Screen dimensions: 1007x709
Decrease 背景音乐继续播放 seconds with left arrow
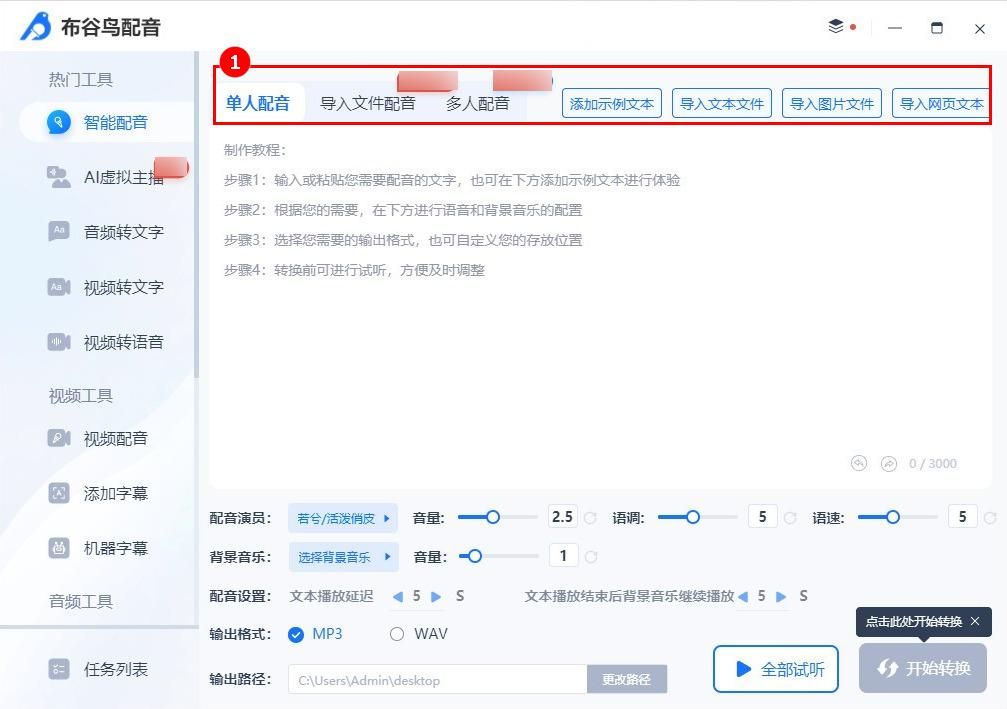click(x=743, y=597)
